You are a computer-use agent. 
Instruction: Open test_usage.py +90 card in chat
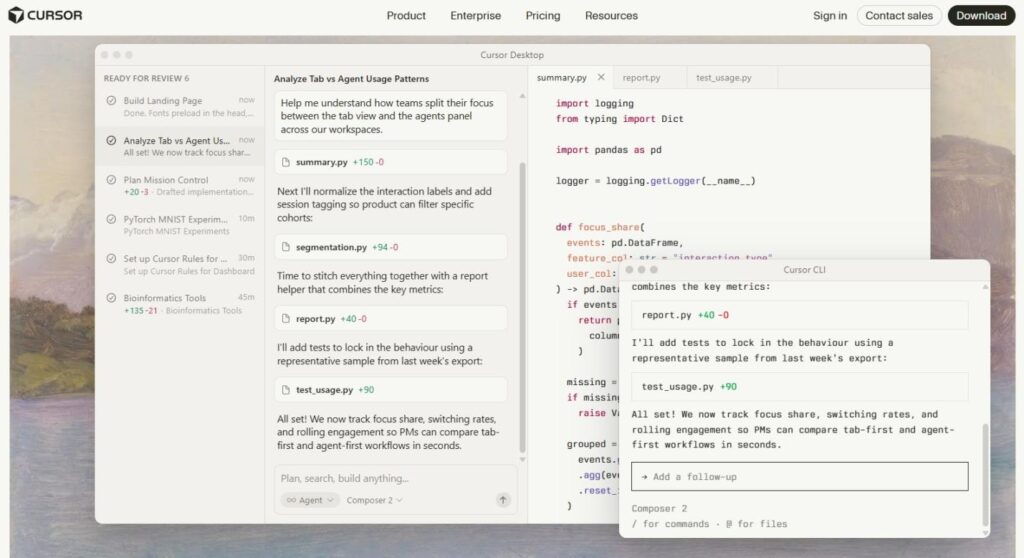[391, 389]
